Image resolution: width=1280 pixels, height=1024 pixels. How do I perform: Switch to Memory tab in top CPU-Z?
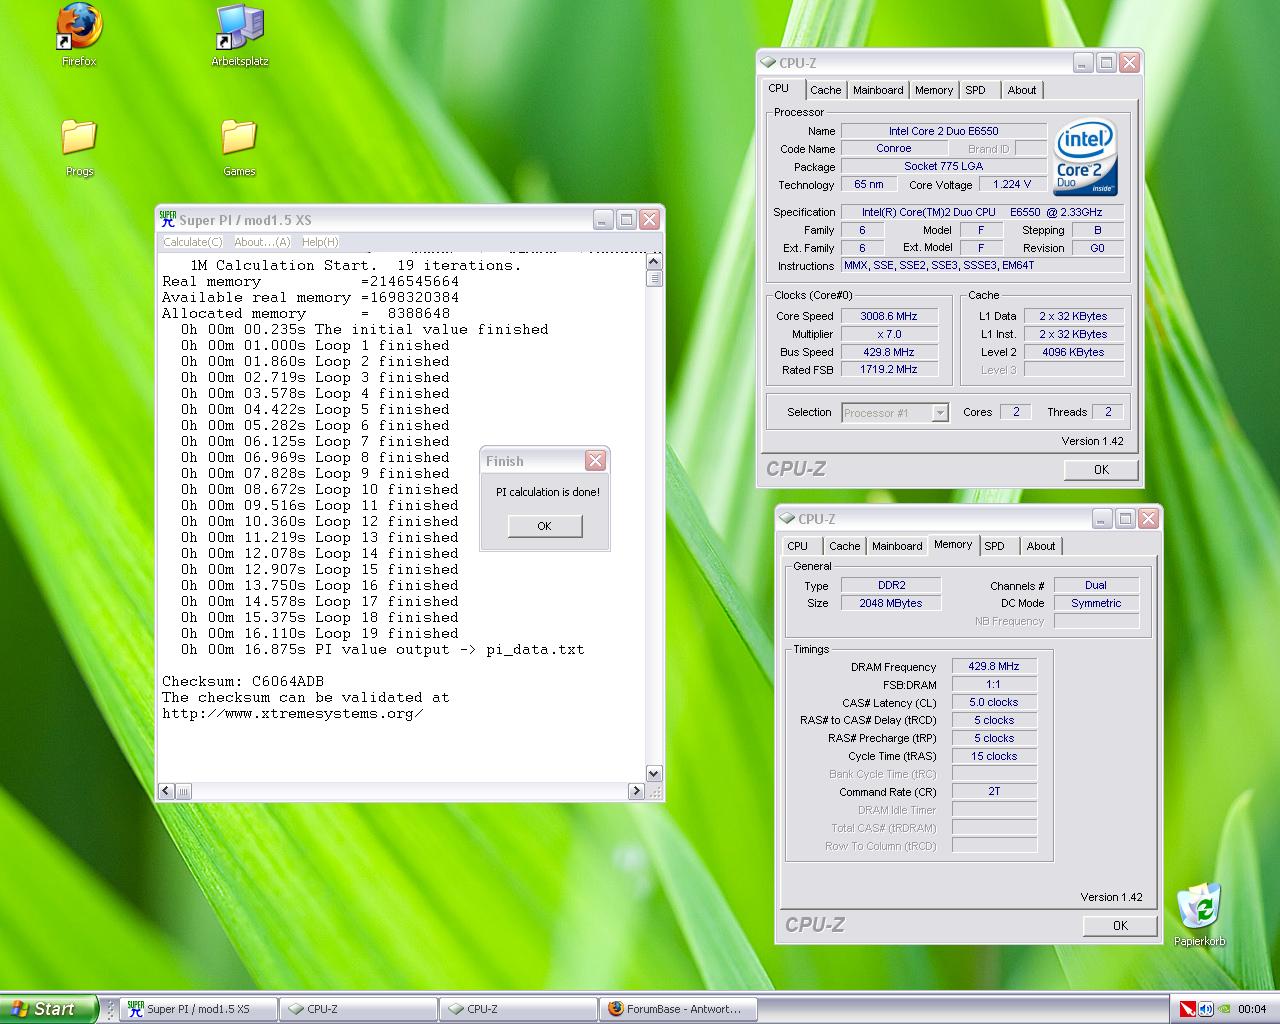tap(934, 90)
